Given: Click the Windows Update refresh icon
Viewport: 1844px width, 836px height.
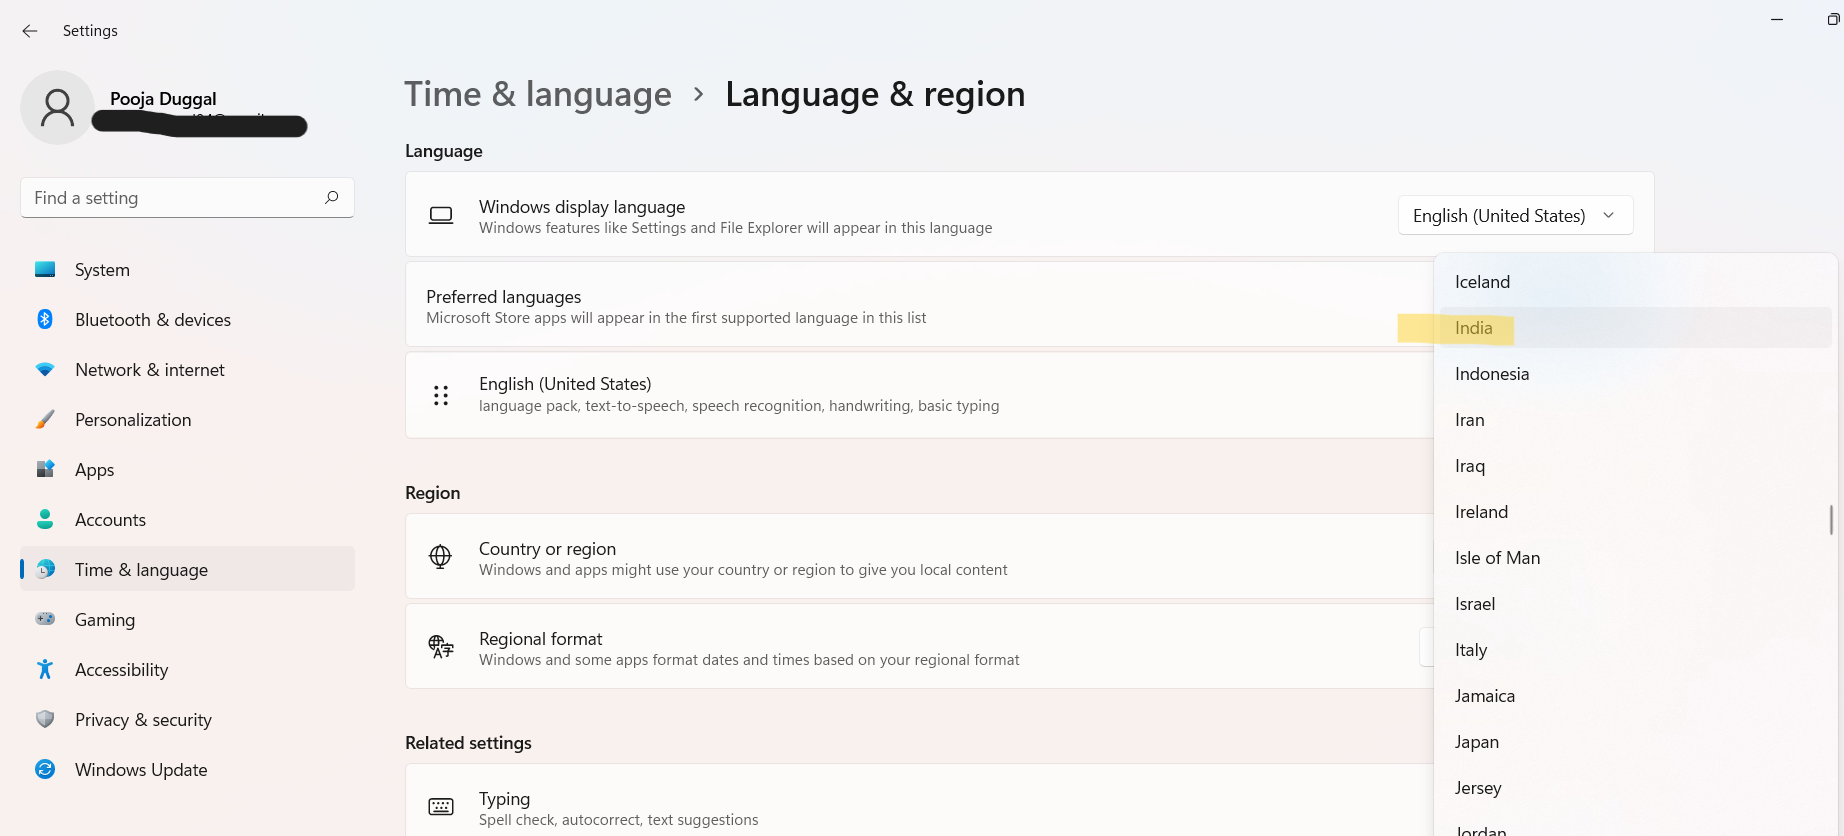Looking at the screenshot, I should 45,769.
